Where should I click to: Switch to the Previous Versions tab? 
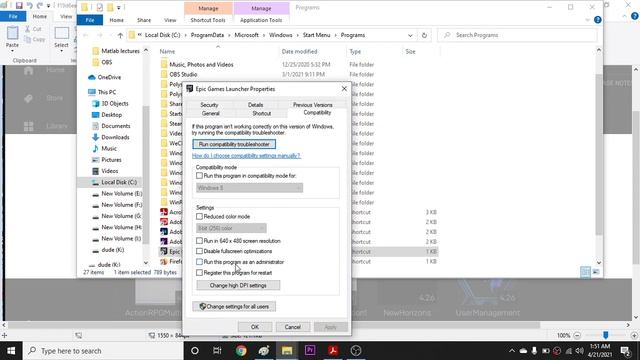coord(313,105)
